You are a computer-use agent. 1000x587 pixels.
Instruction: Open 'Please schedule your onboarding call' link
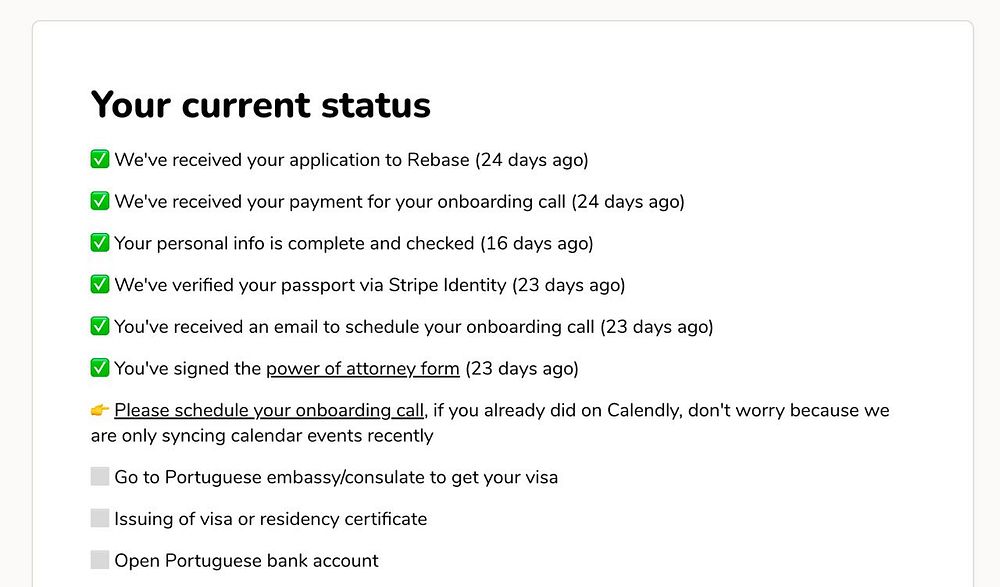(x=270, y=411)
